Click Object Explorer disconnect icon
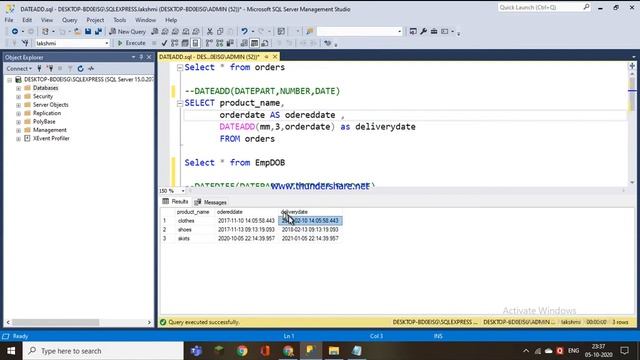 click(50, 69)
